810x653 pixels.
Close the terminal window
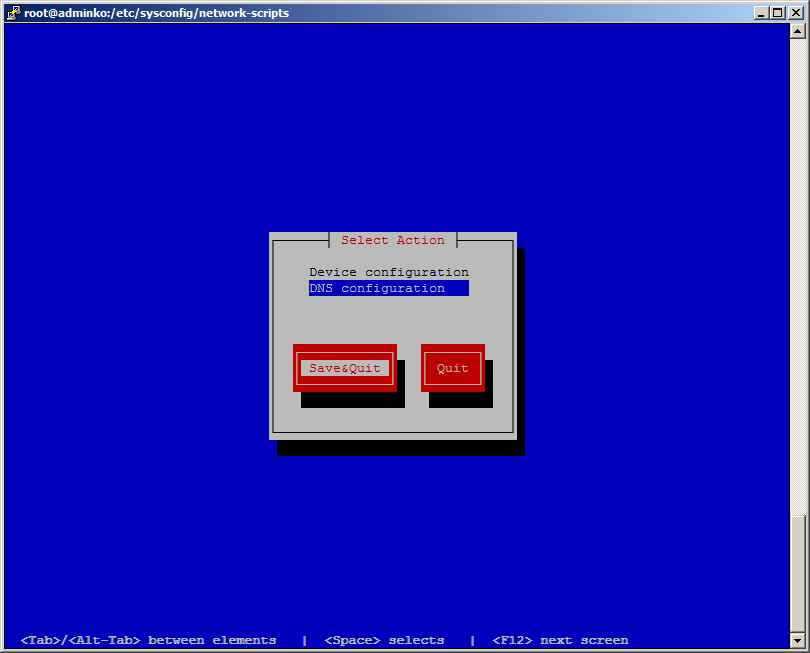pos(796,13)
